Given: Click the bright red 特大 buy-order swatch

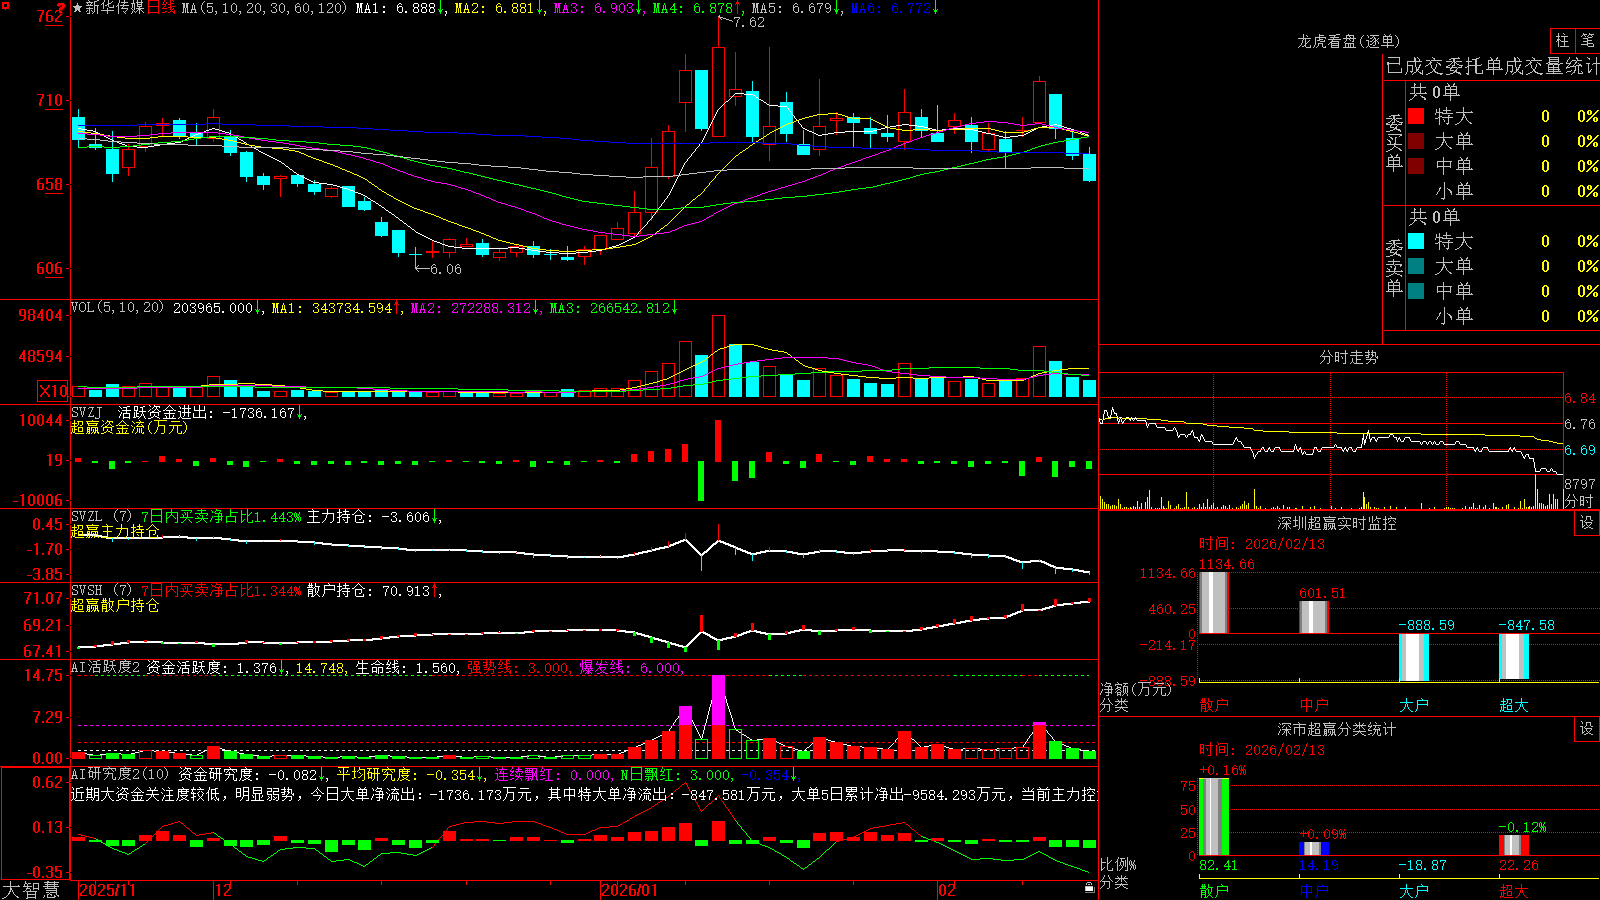Looking at the screenshot, I should click(x=1416, y=116).
